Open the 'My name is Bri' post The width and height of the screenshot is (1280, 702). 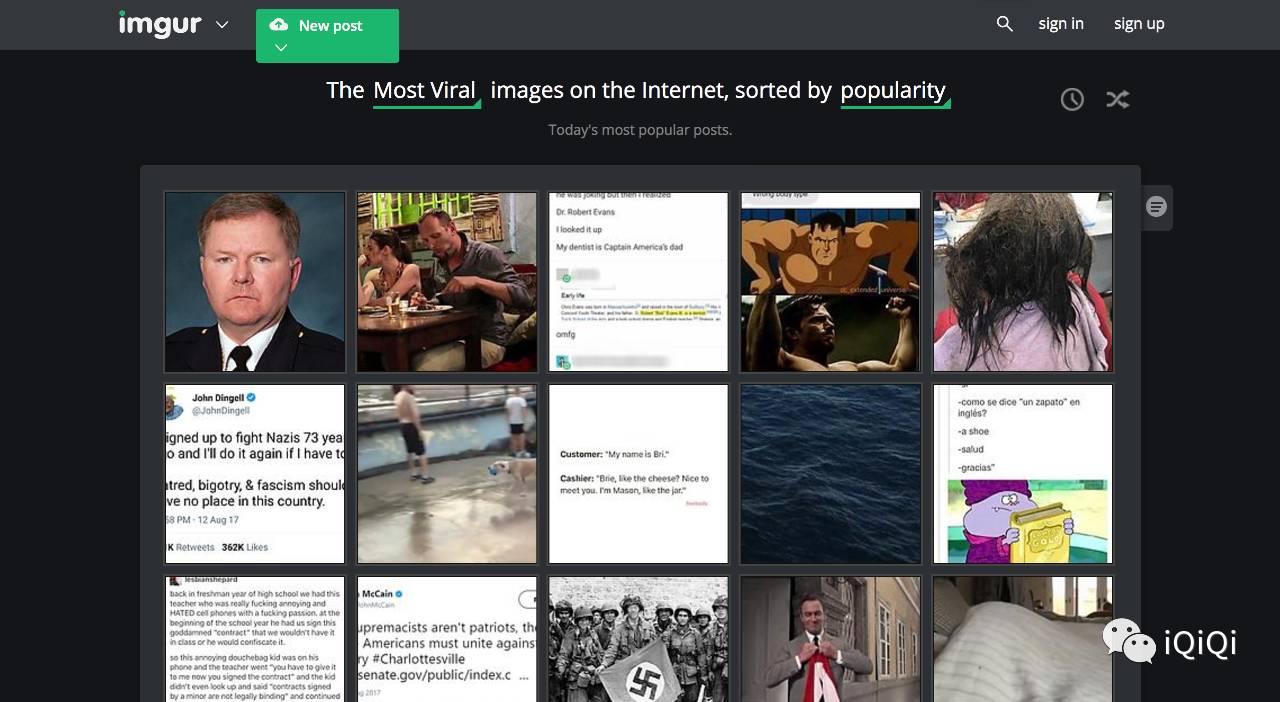tap(639, 474)
